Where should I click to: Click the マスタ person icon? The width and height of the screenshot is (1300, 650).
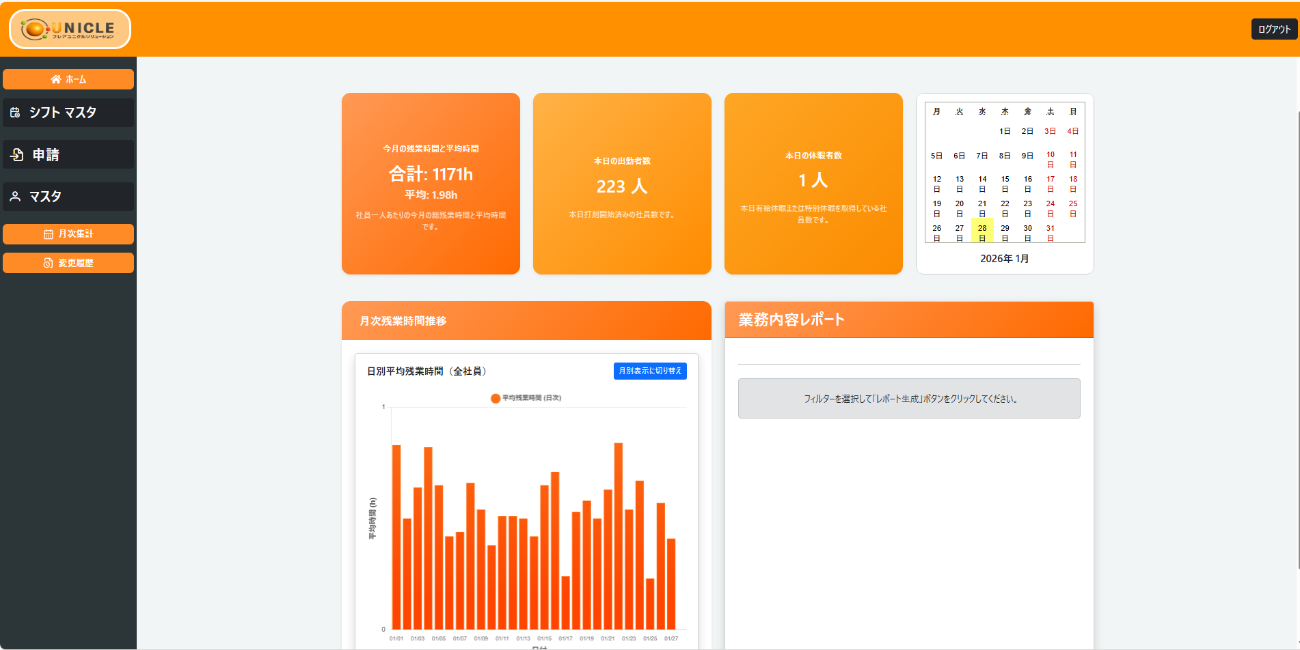click(14, 196)
